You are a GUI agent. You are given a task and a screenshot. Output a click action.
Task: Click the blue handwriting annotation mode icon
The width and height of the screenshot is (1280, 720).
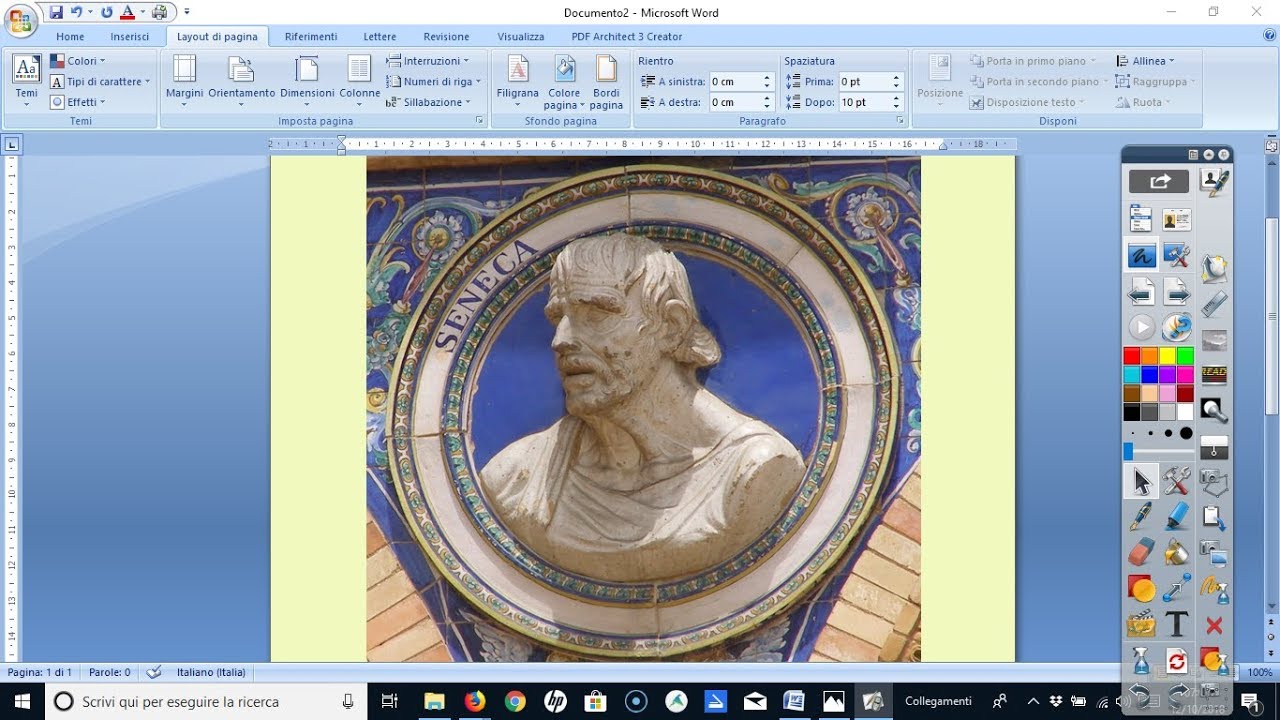pos(1141,255)
